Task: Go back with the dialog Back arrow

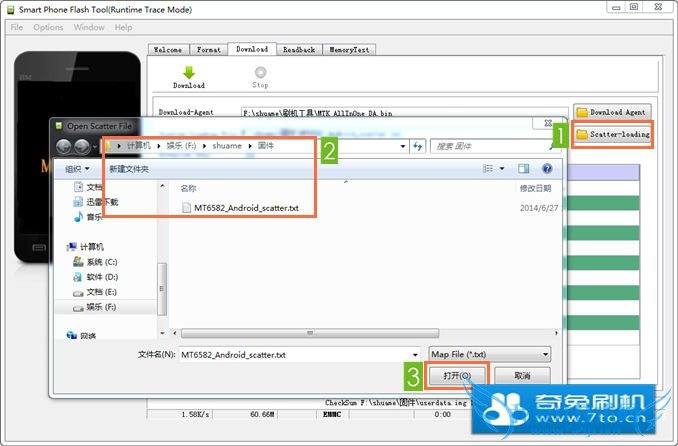Action: (64, 147)
